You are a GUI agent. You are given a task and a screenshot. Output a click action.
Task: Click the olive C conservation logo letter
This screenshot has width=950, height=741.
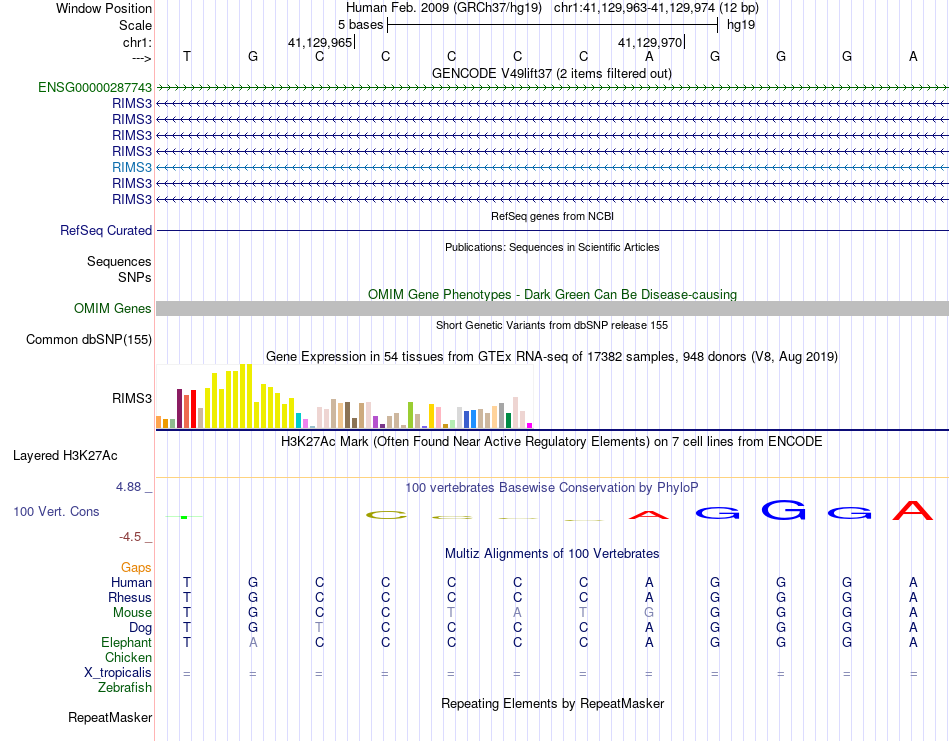coord(386,516)
